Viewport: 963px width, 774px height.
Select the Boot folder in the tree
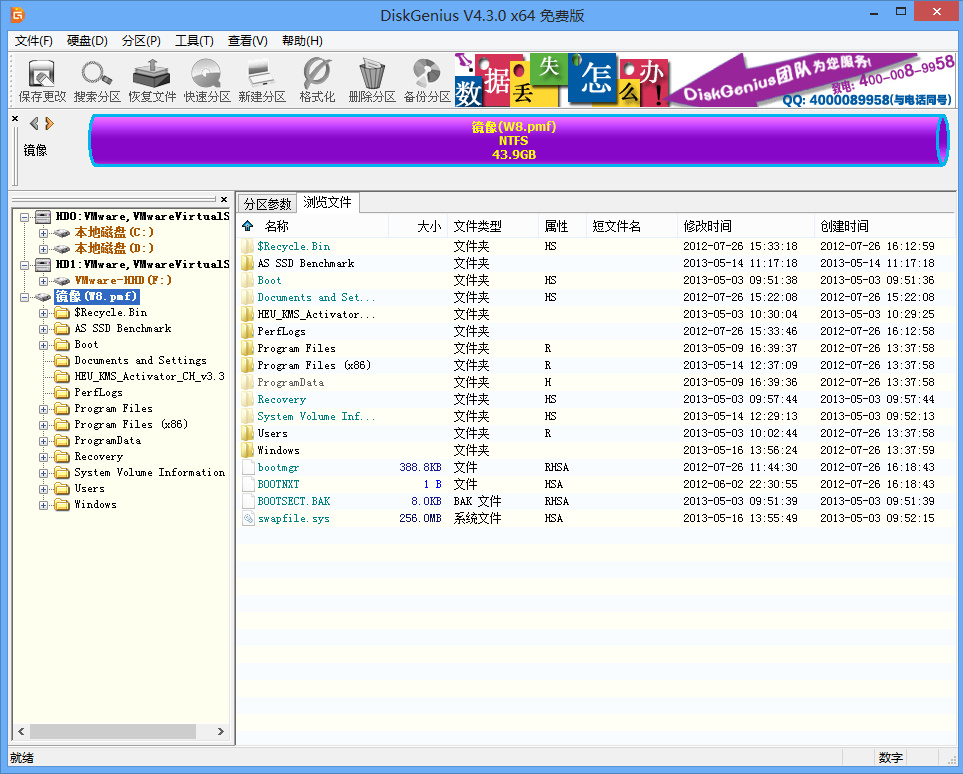coord(86,345)
